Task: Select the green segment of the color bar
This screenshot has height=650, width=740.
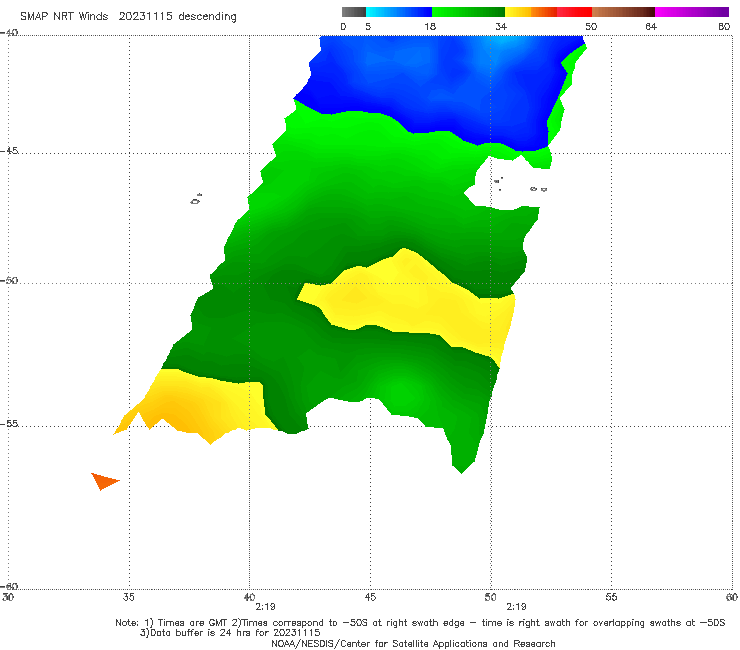Action: pyautogui.click(x=468, y=12)
